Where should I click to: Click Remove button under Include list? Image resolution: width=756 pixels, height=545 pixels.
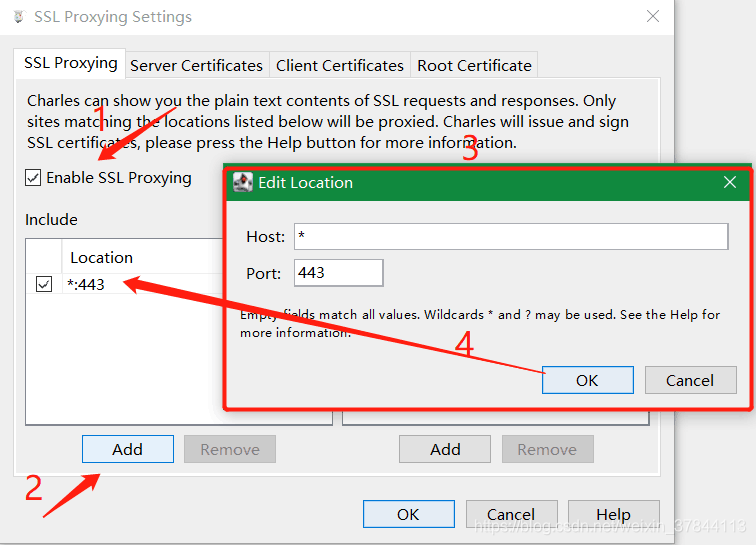230,449
